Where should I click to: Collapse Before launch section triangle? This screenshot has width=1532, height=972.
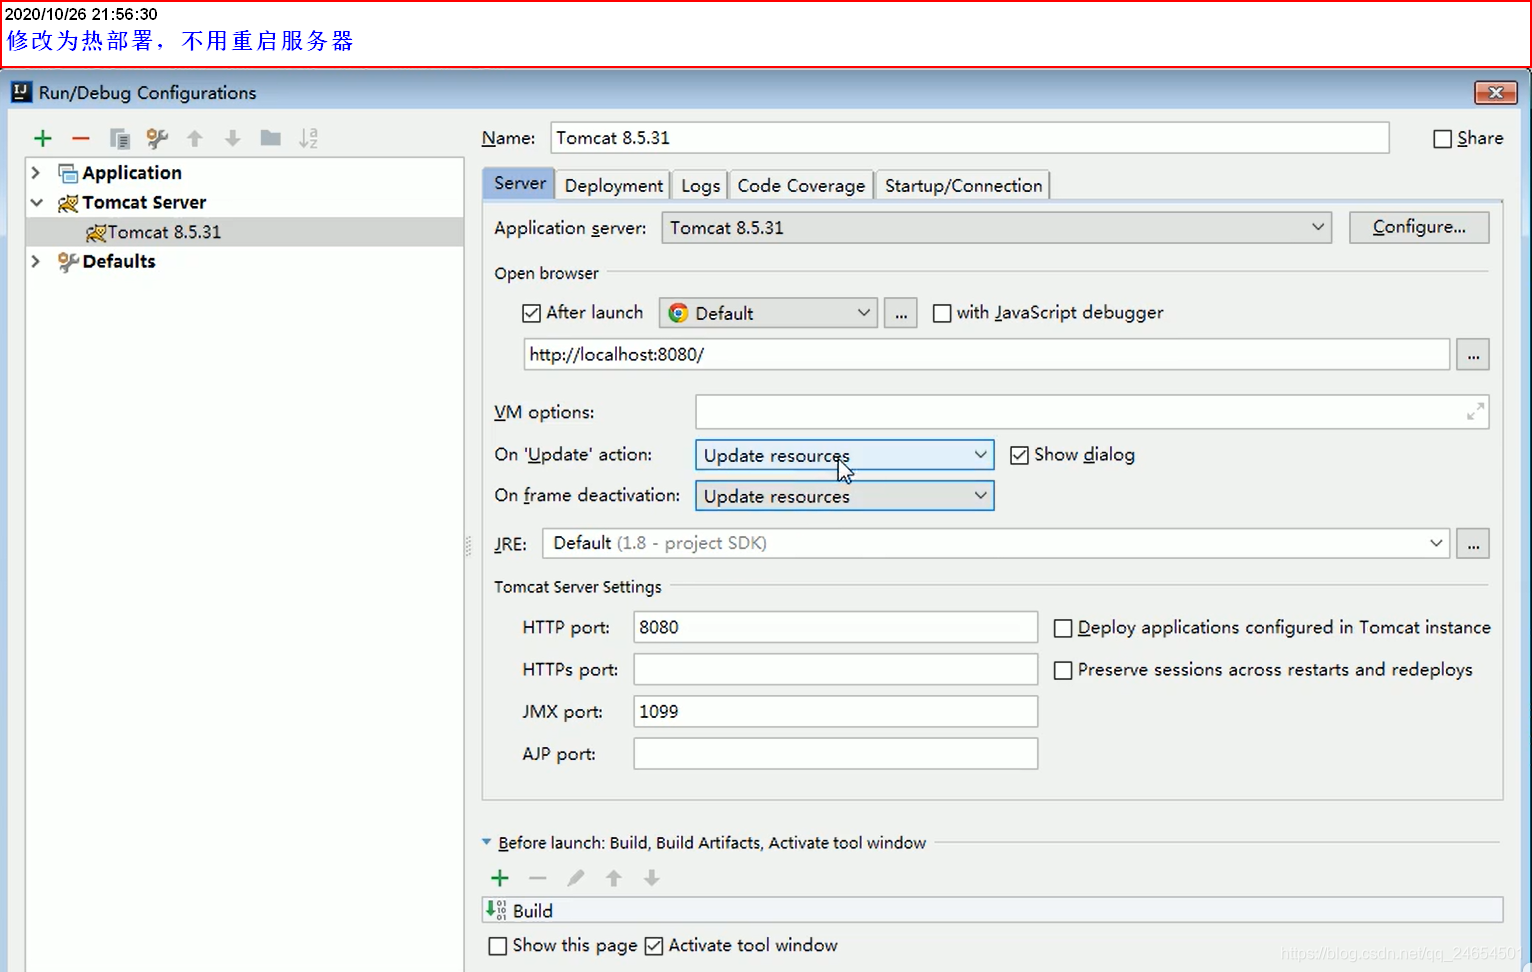[x=487, y=842]
